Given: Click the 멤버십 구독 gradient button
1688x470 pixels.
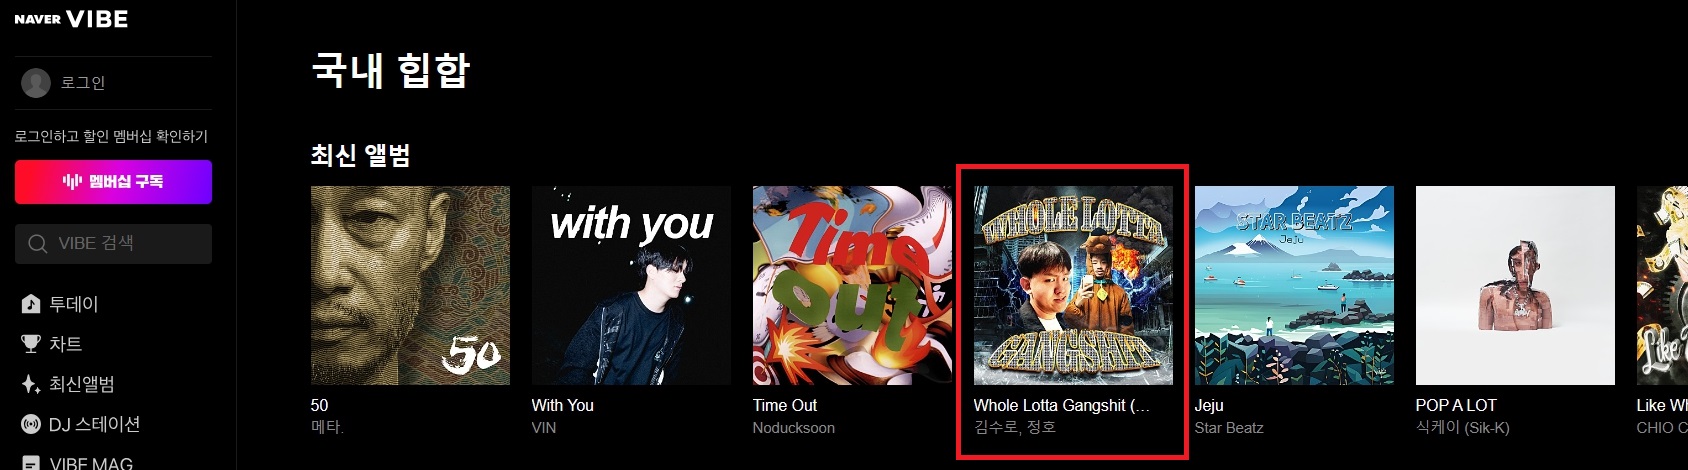Looking at the screenshot, I should tap(113, 182).
